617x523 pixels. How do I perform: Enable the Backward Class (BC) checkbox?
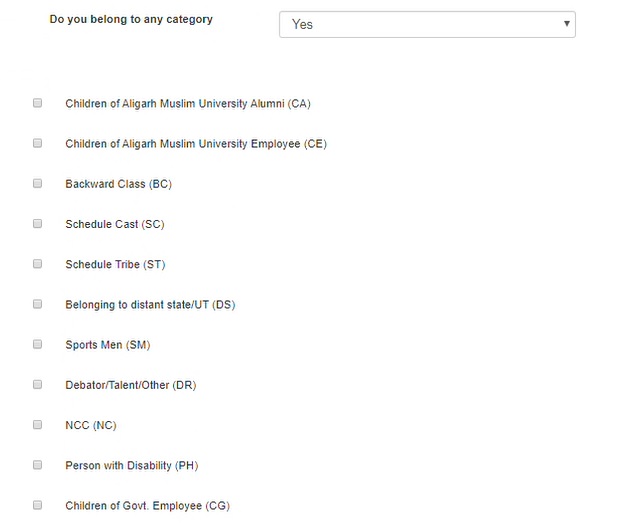coord(38,183)
